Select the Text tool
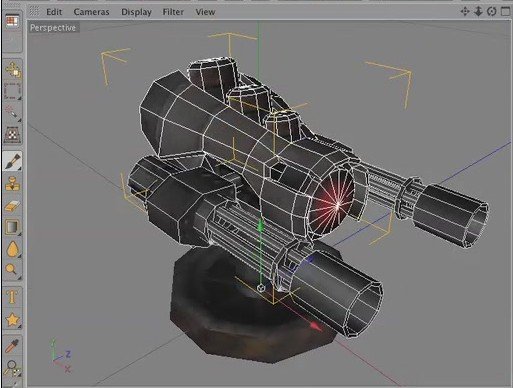This screenshot has height=388, width=513. click(x=12, y=296)
